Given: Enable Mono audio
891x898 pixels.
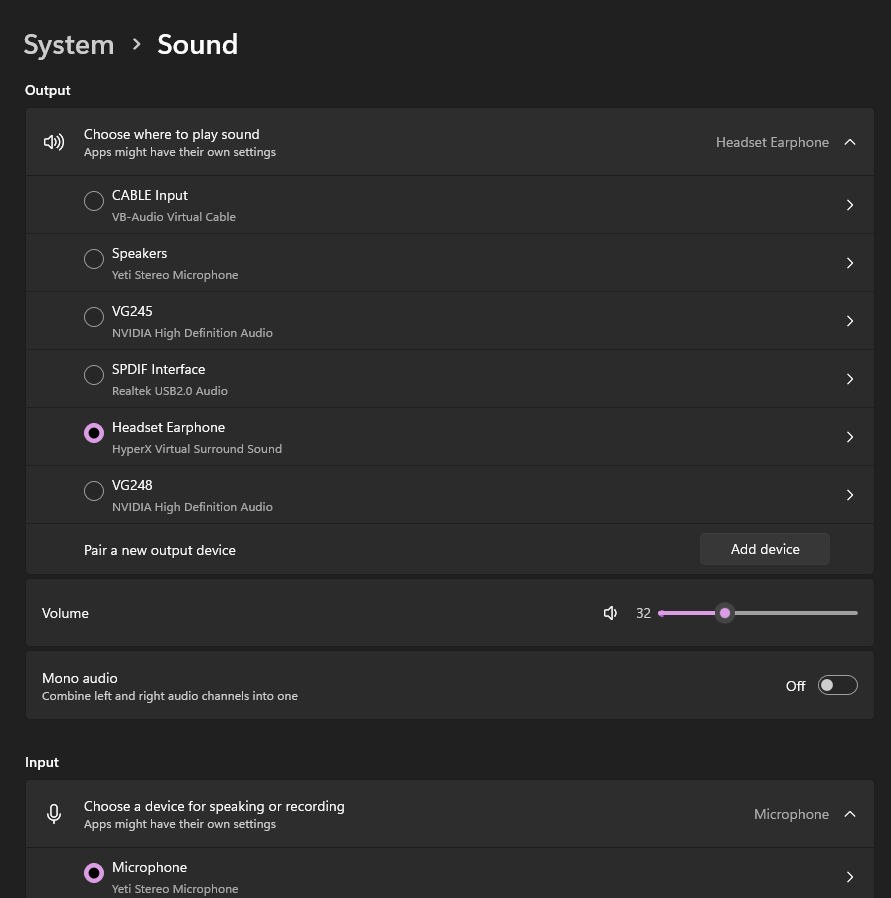Looking at the screenshot, I should pos(837,685).
